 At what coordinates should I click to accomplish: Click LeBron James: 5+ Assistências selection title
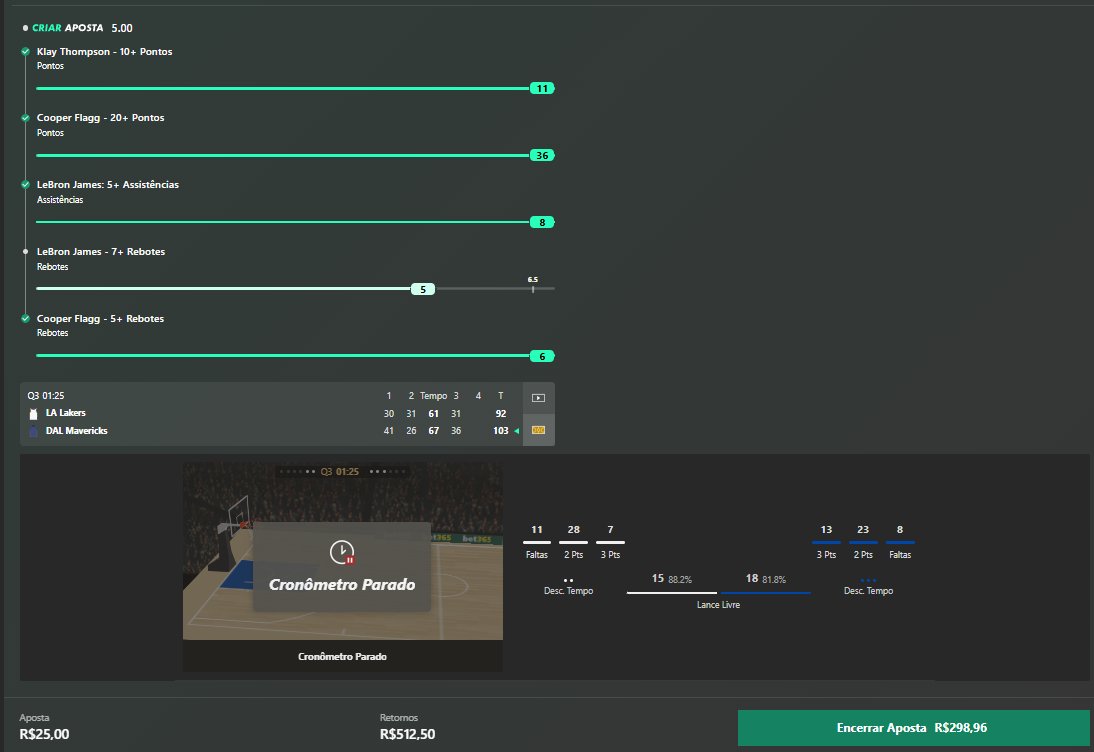tap(107, 185)
